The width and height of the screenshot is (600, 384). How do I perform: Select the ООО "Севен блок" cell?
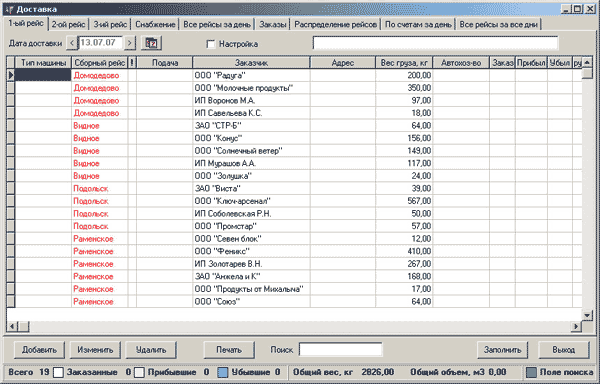(251, 239)
